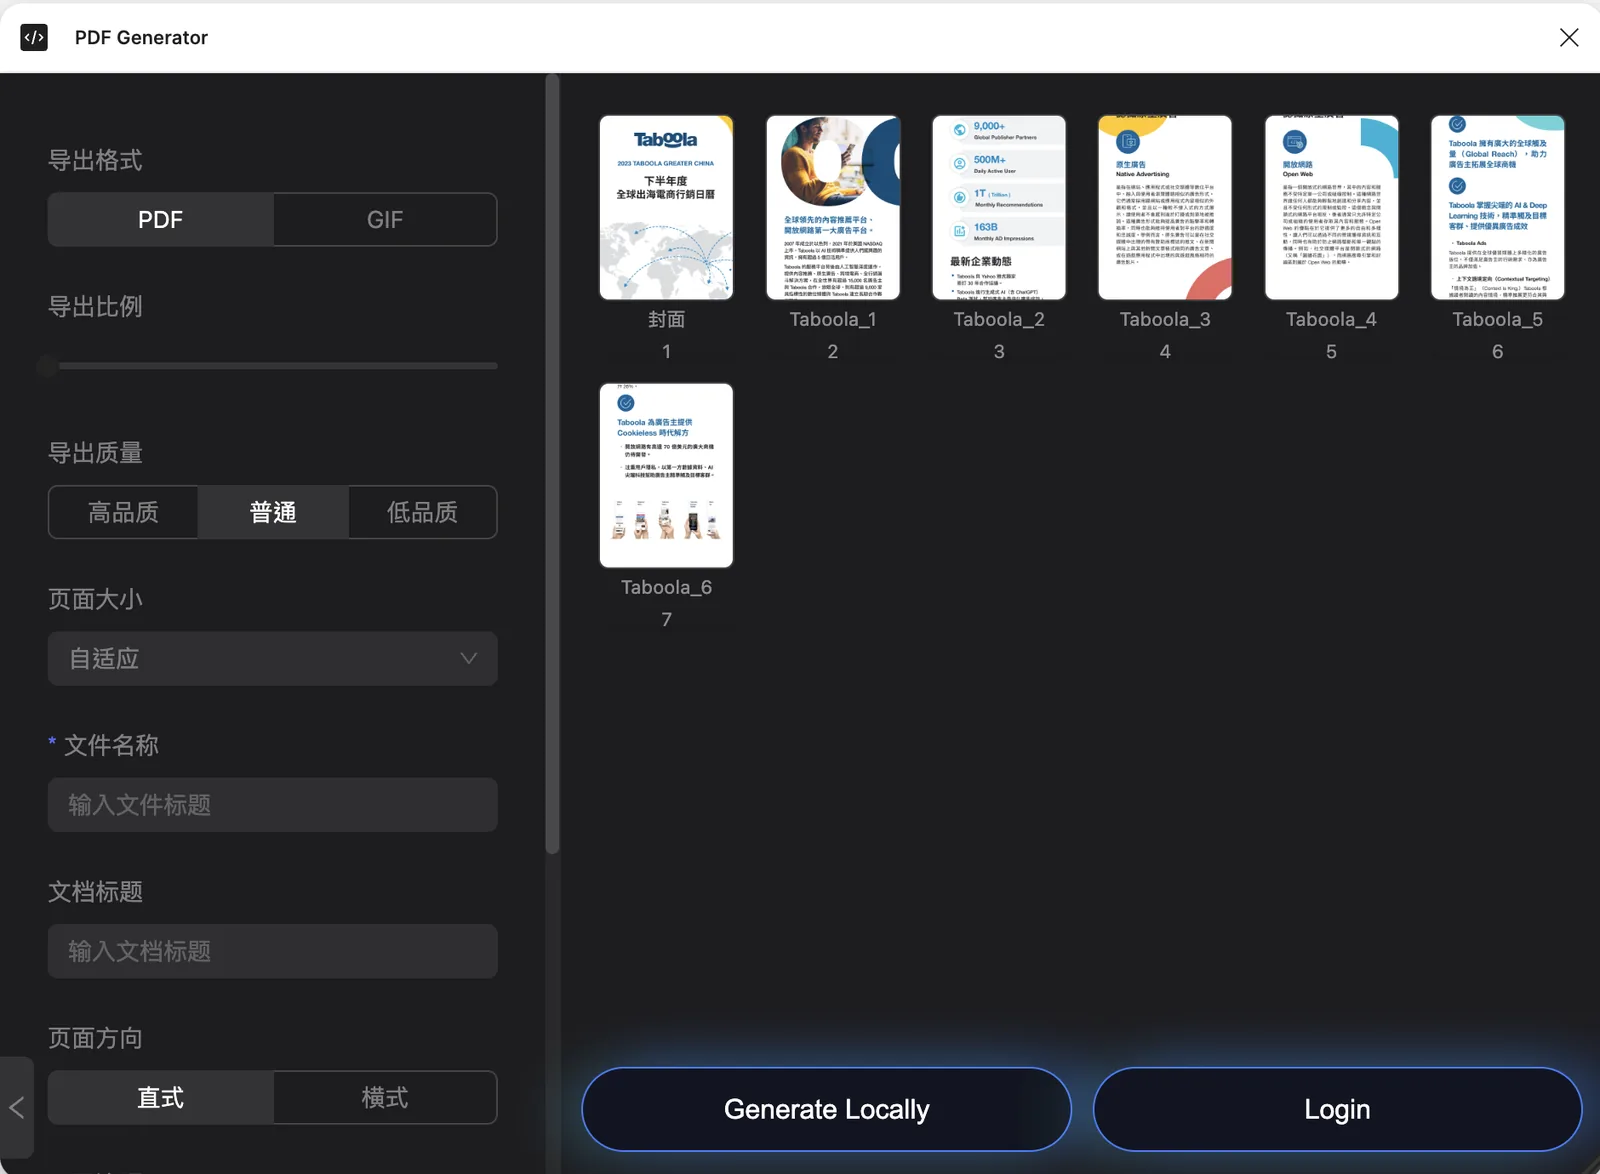
Task: Click the Taboola_6 label text
Action: [666, 588]
